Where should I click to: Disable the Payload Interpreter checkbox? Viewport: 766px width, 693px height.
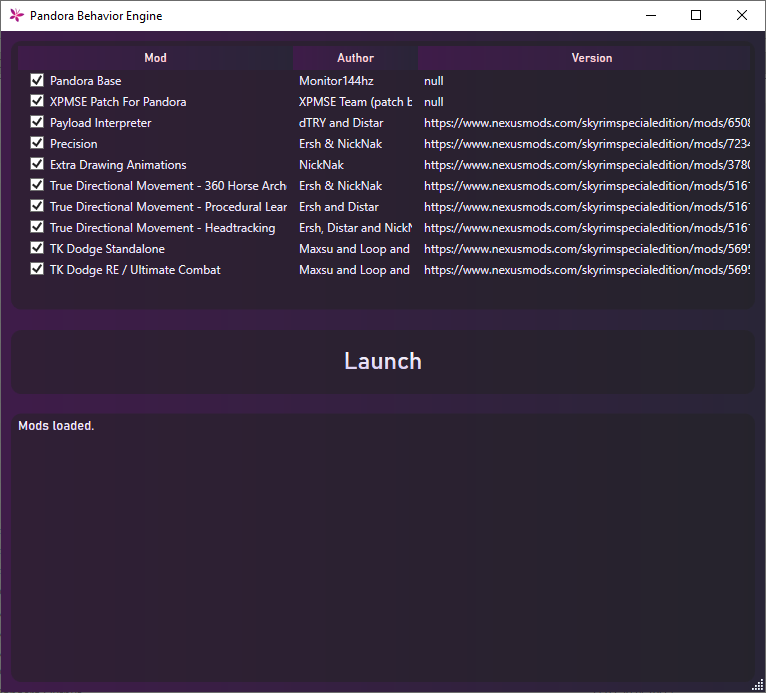[x=37, y=122]
